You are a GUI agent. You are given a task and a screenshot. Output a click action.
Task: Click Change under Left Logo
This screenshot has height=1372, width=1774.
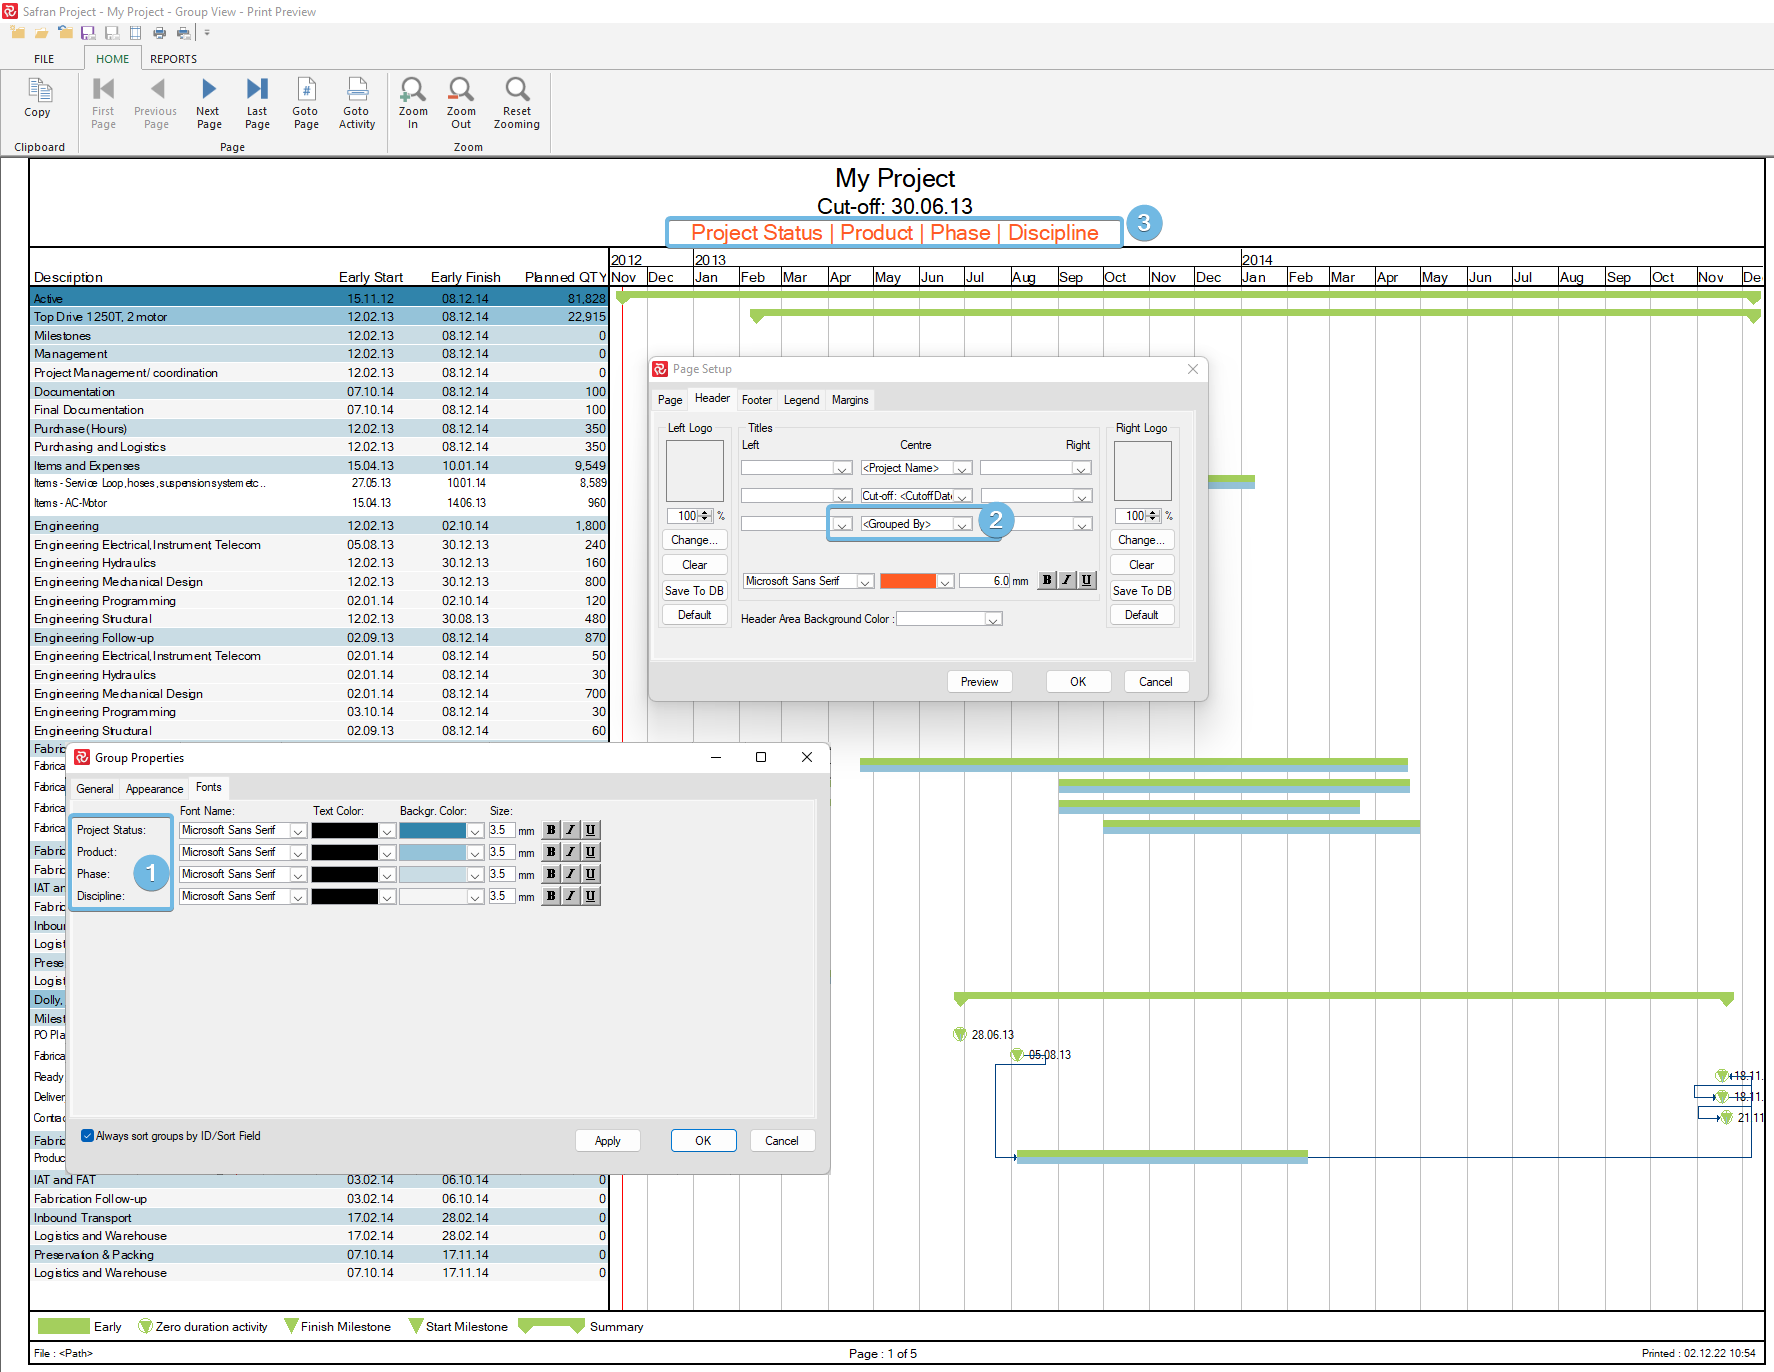(x=695, y=540)
